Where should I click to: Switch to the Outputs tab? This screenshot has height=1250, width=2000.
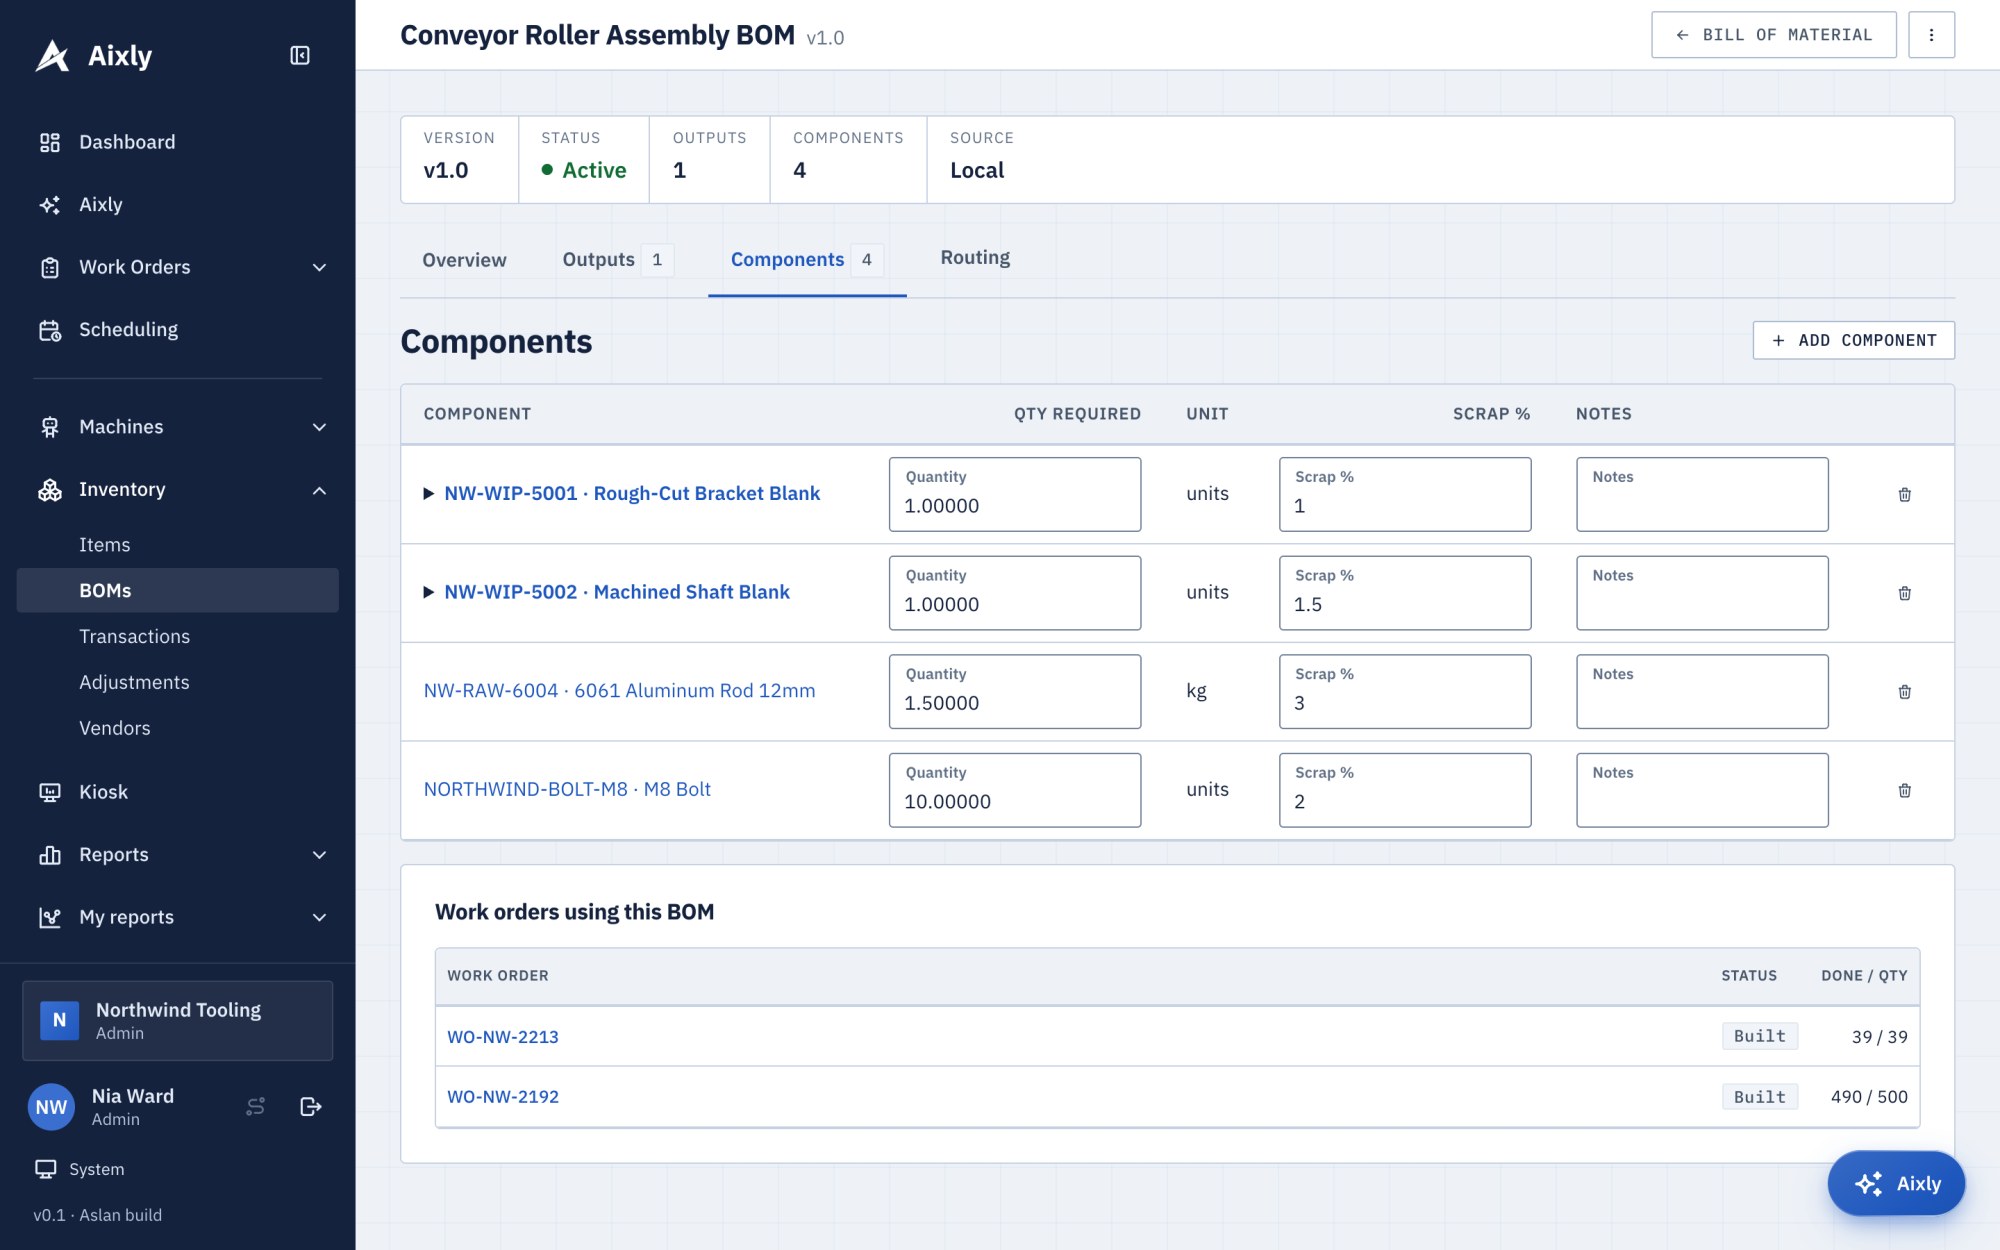point(617,260)
